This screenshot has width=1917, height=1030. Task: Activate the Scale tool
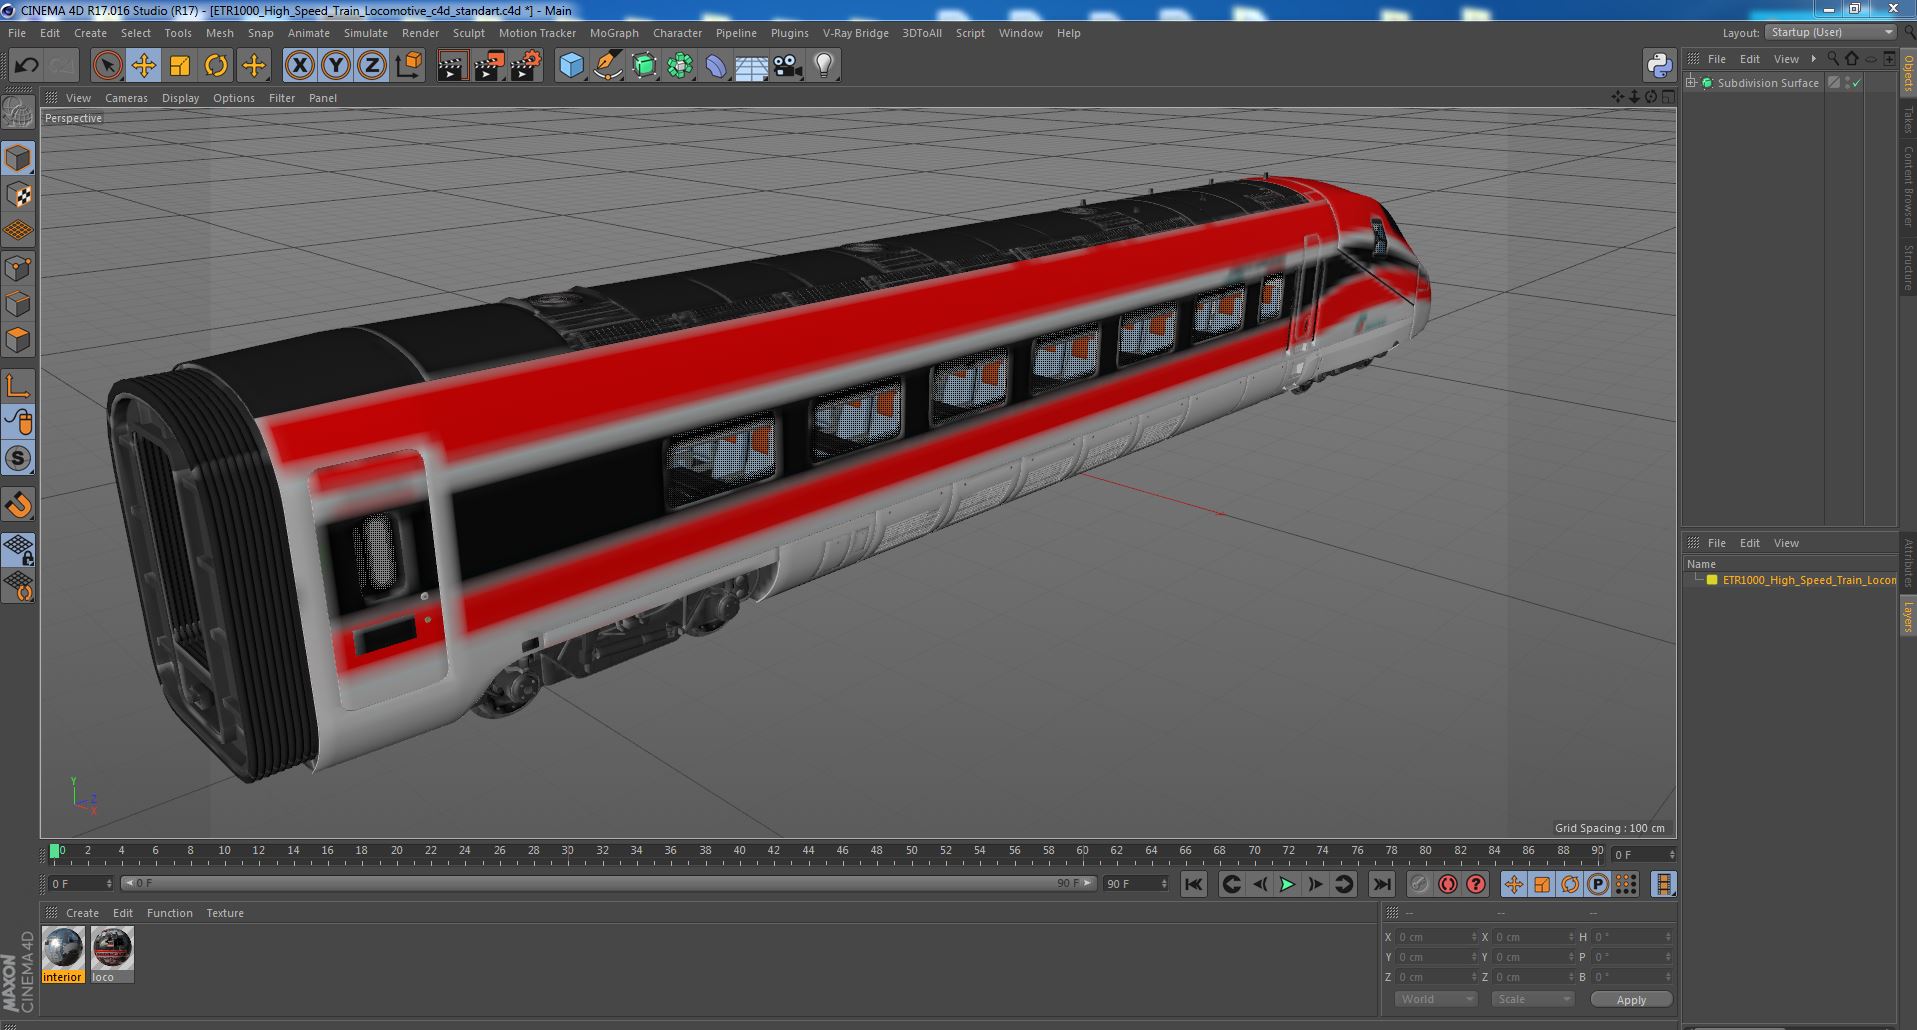pos(180,66)
